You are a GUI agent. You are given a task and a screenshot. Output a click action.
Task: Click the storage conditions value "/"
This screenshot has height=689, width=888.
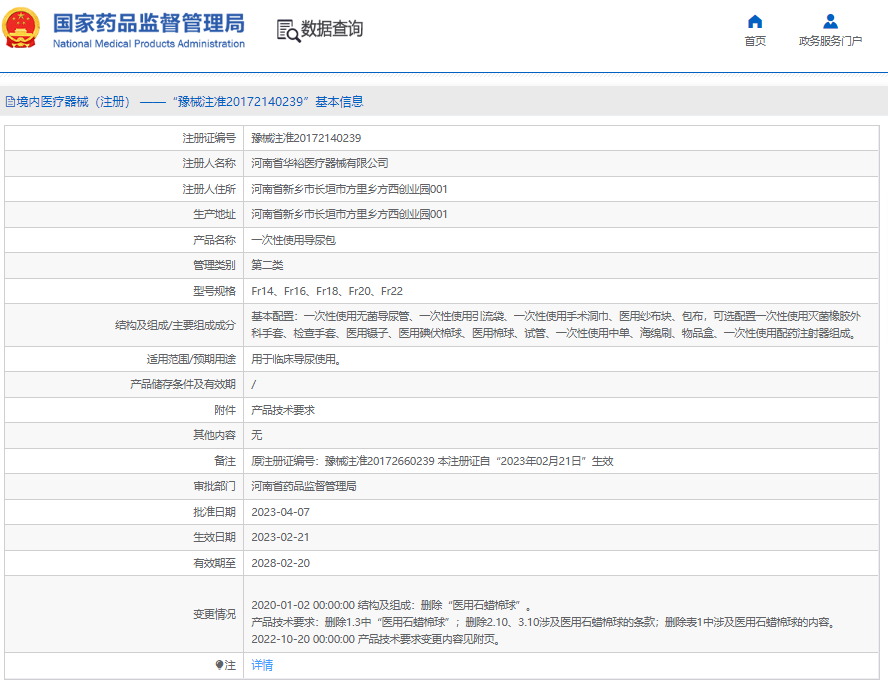254,385
